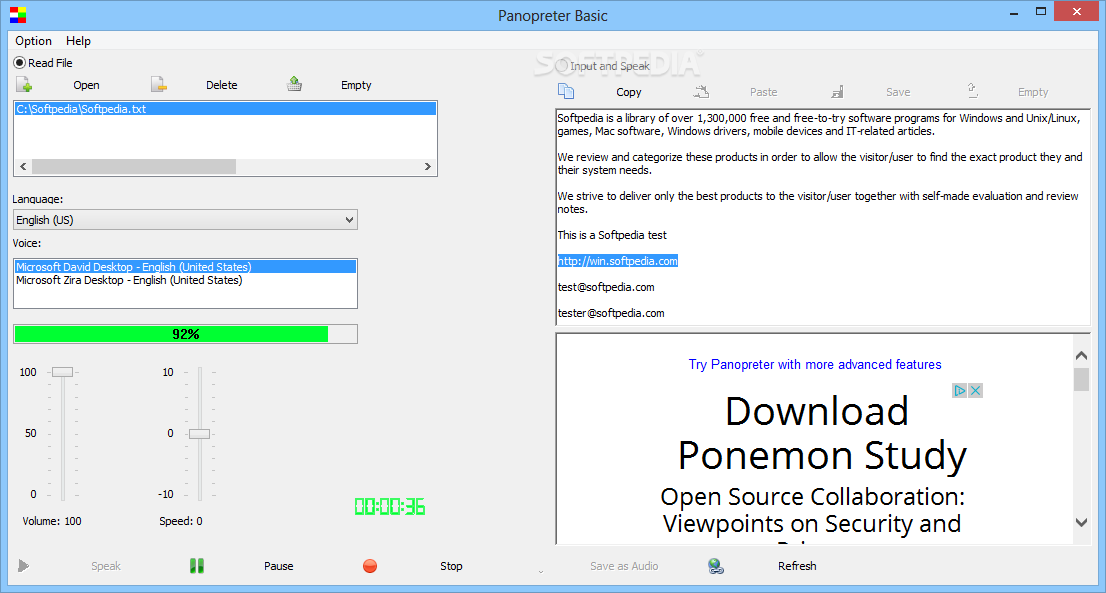Select Microsoft Zira Desktop voice
Image resolution: width=1106 pixels, height=593 pixels.
185,280
